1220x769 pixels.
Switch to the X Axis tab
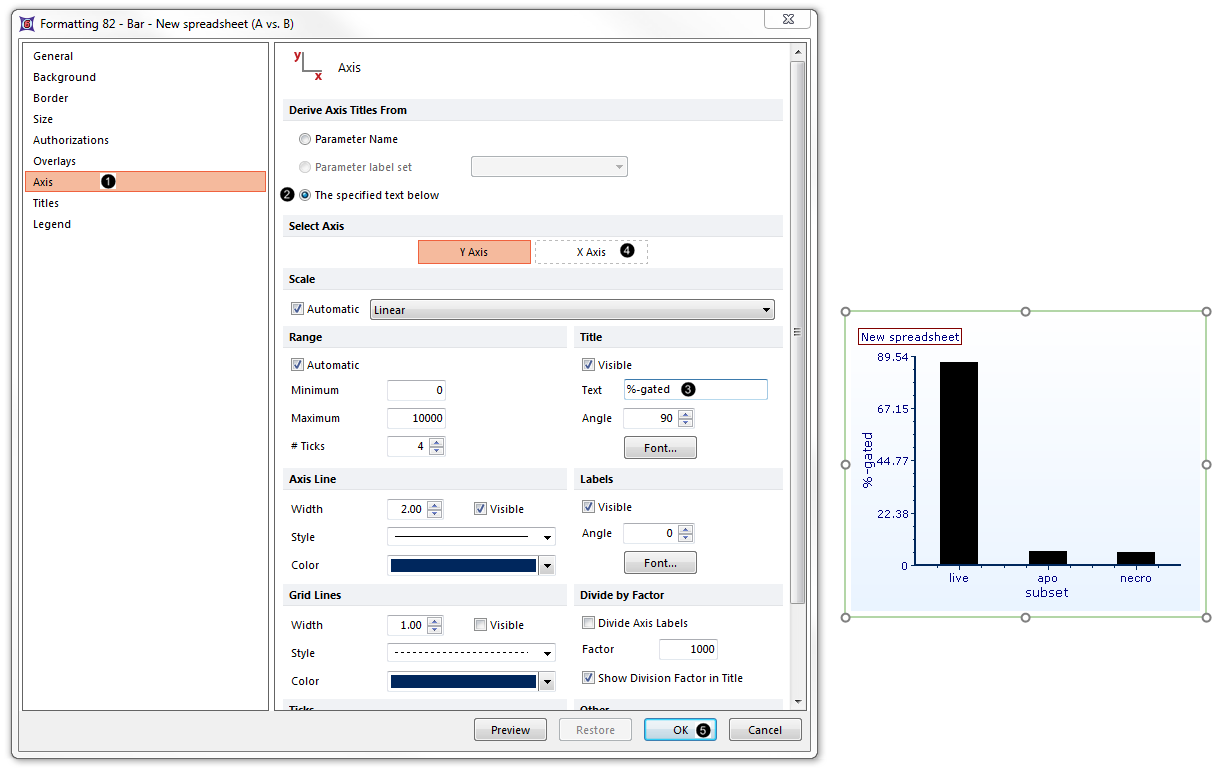coord(591,252)
